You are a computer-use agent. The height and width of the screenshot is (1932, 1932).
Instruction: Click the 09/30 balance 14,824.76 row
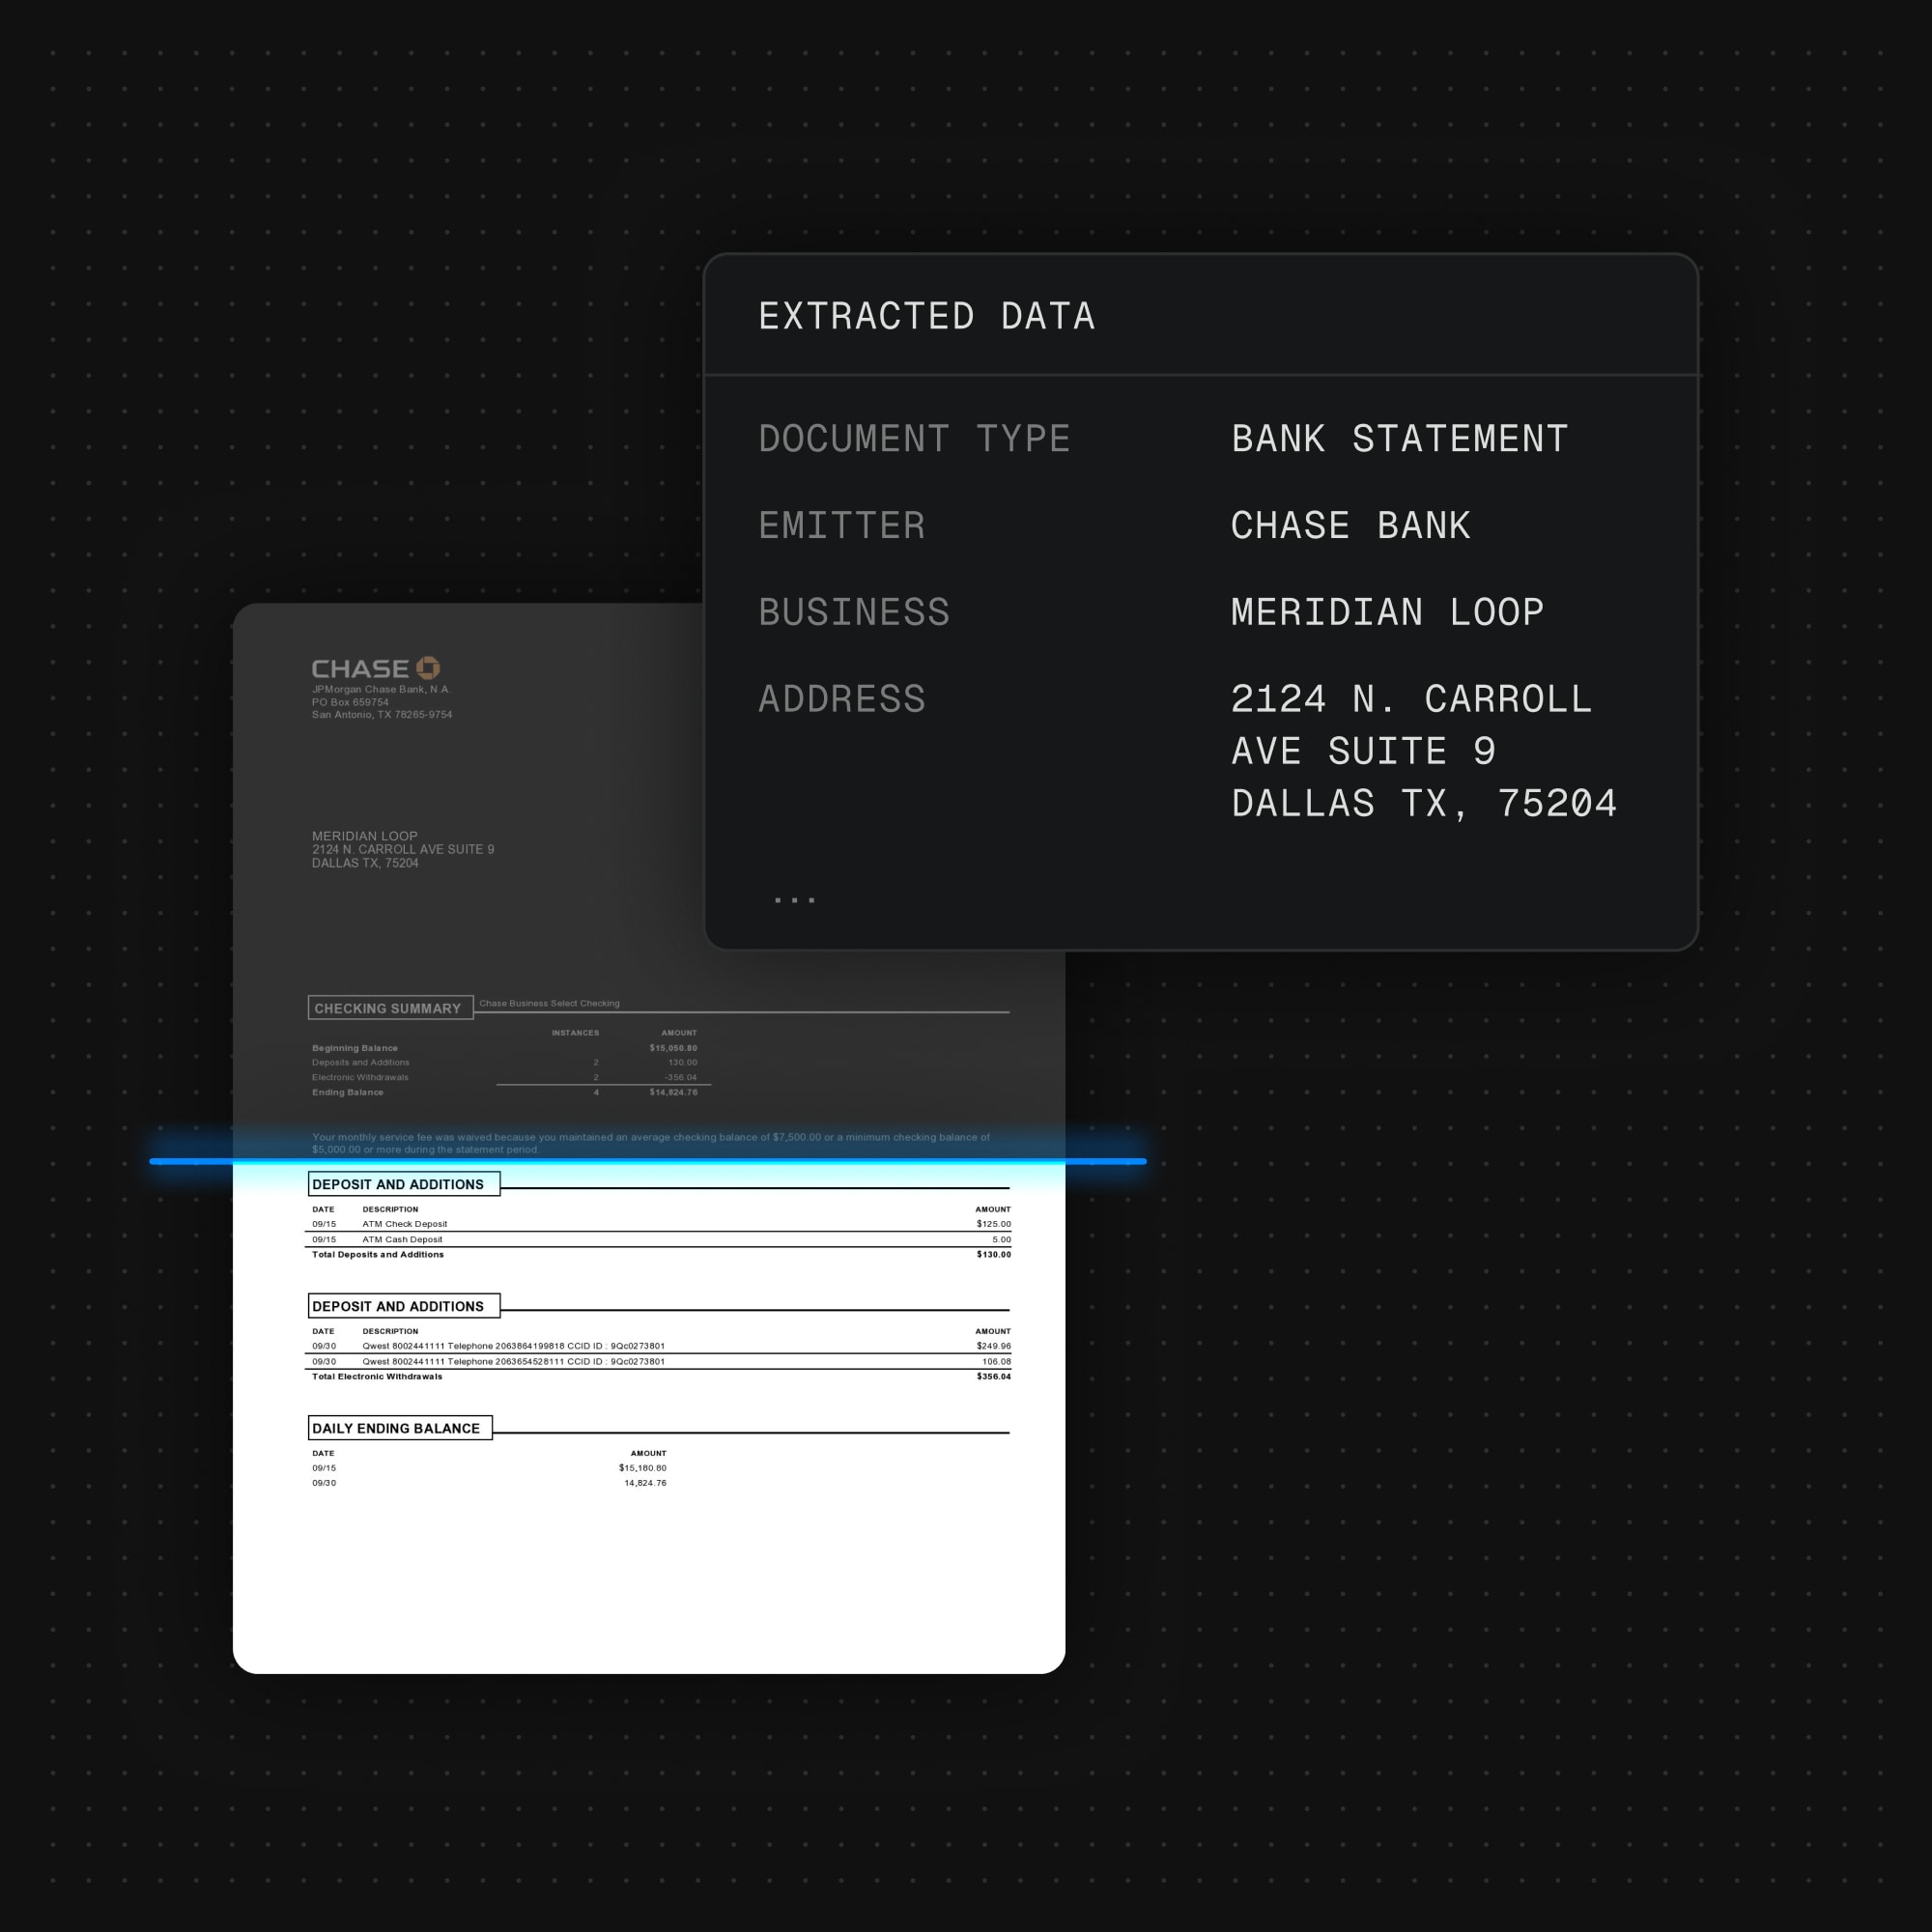click(x=488, y=1483)
